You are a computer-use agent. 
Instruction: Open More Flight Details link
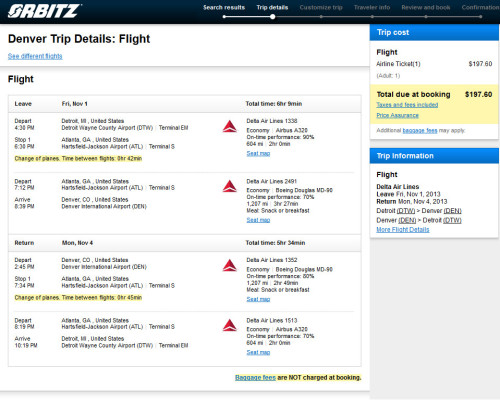click(x=403, y=229)
